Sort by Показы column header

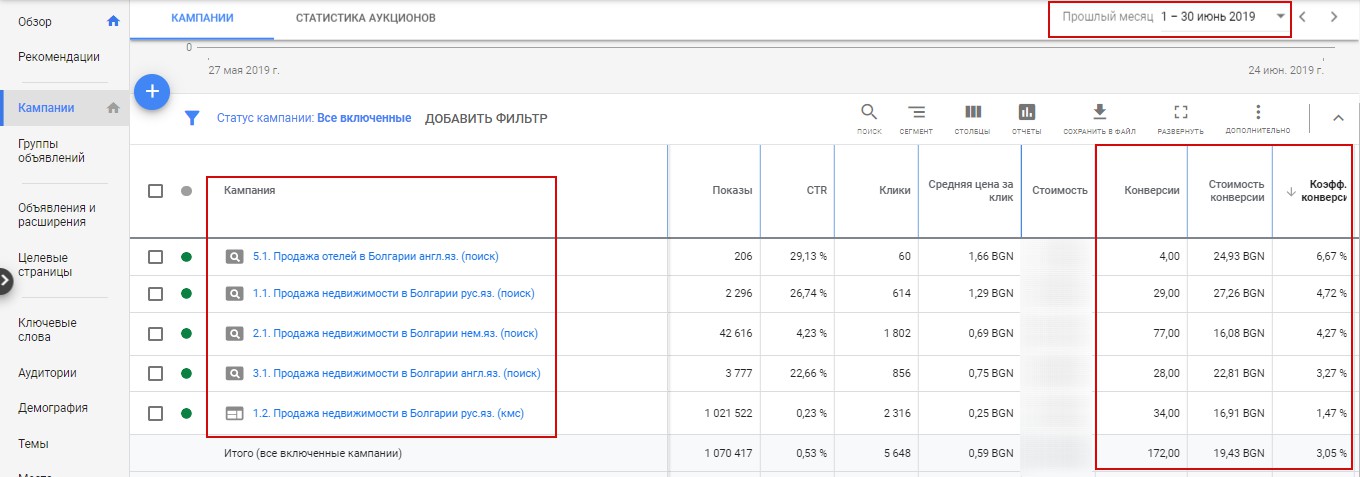point(732,190)
